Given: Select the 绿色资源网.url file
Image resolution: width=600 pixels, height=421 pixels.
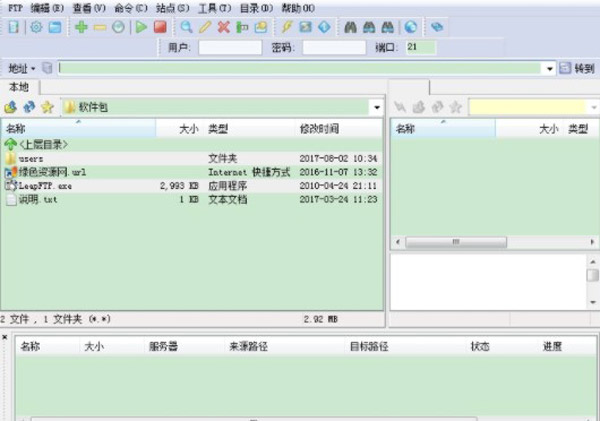Looking at the screenshot, I should coord(191,172).
